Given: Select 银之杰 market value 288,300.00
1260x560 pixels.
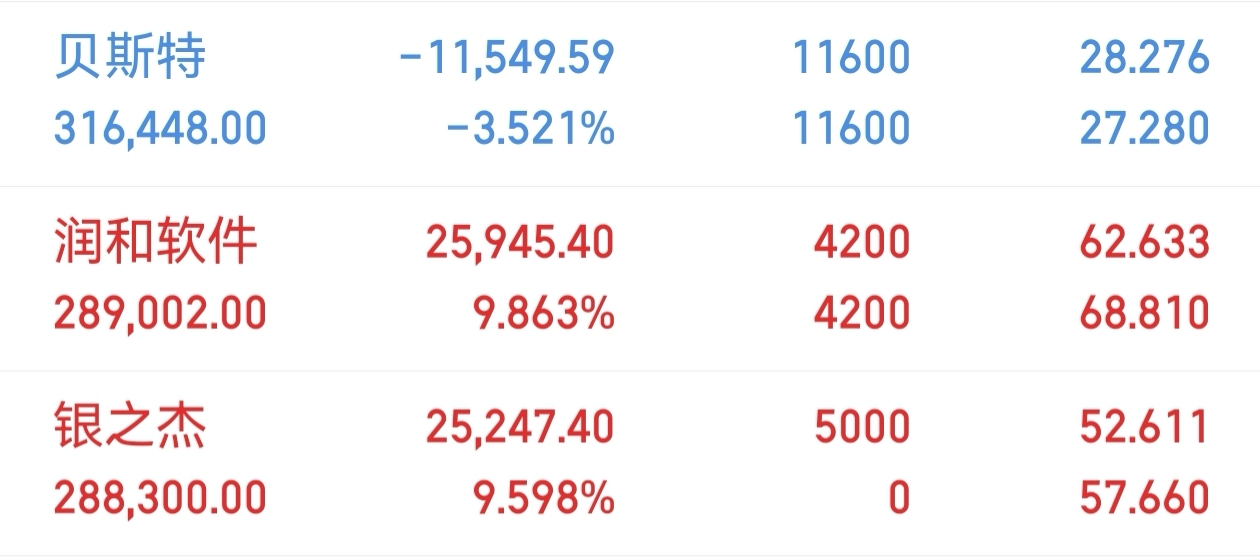Looking at the screenshot, I should pos(160,497).
